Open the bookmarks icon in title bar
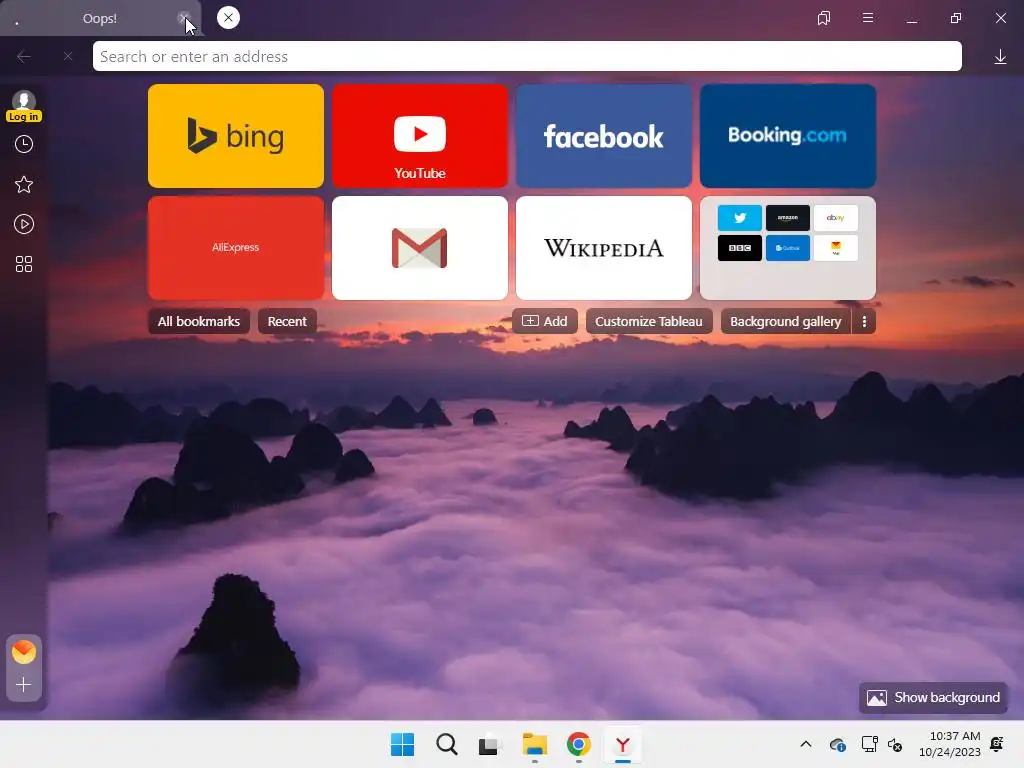This screenshot has width=1024, height=768. pos(824,18)
